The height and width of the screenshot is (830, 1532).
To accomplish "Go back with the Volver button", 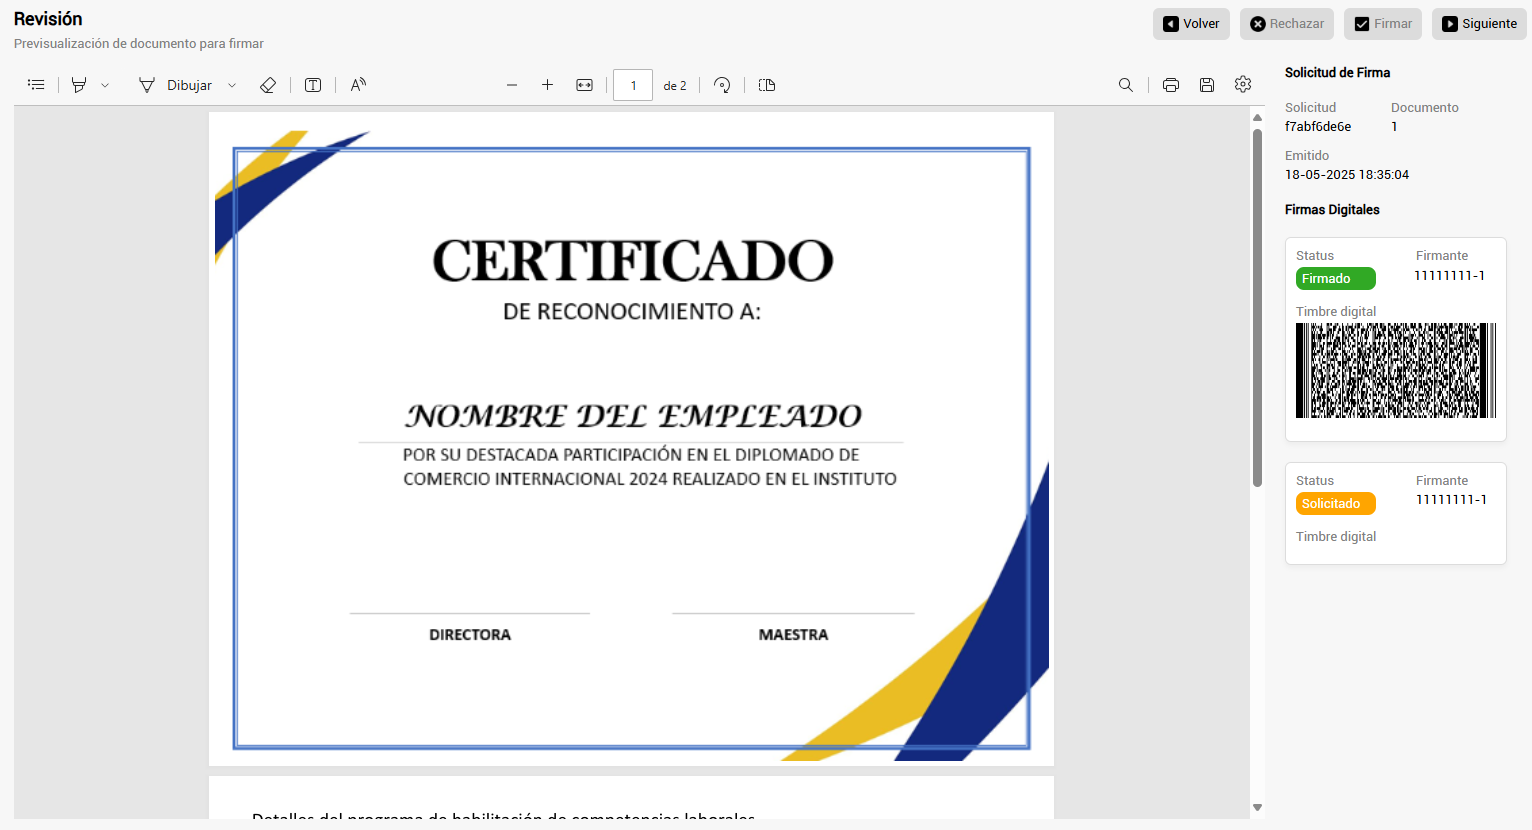I will [1191, 24].
